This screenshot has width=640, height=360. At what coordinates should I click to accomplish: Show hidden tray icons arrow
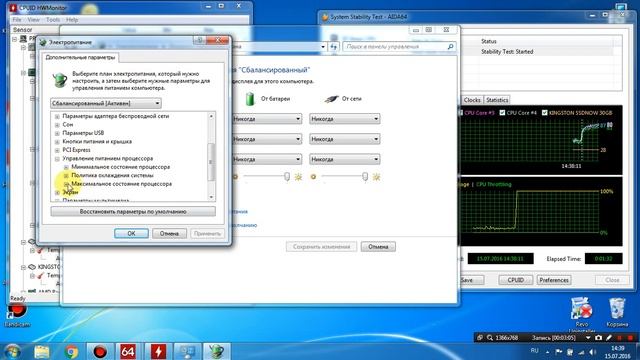coord(547,352)
